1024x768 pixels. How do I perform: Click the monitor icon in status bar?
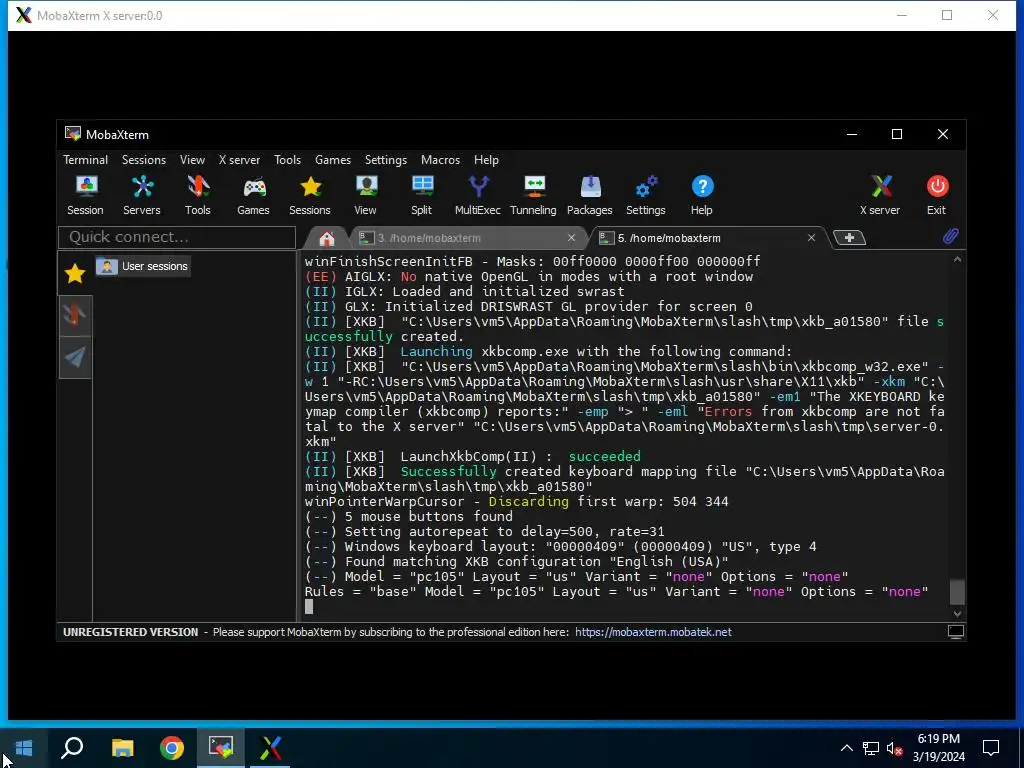point(955,632)
